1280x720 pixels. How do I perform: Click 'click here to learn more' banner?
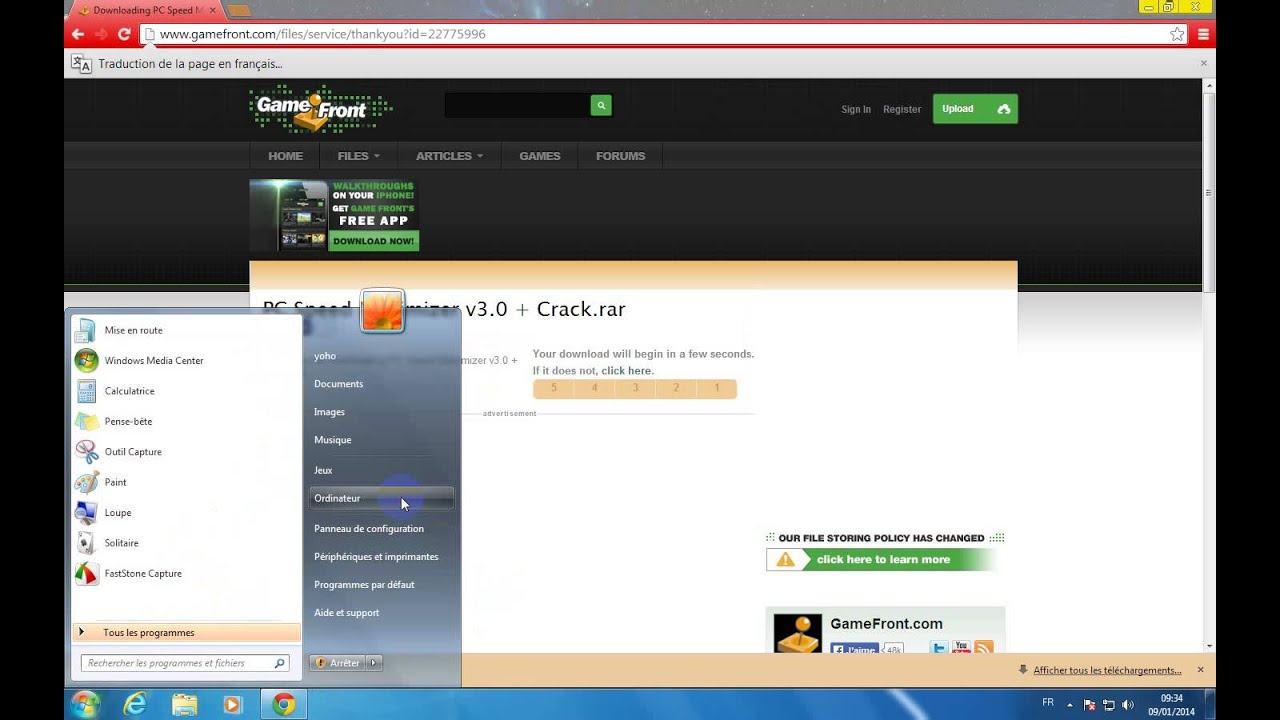tap(881, 560)
